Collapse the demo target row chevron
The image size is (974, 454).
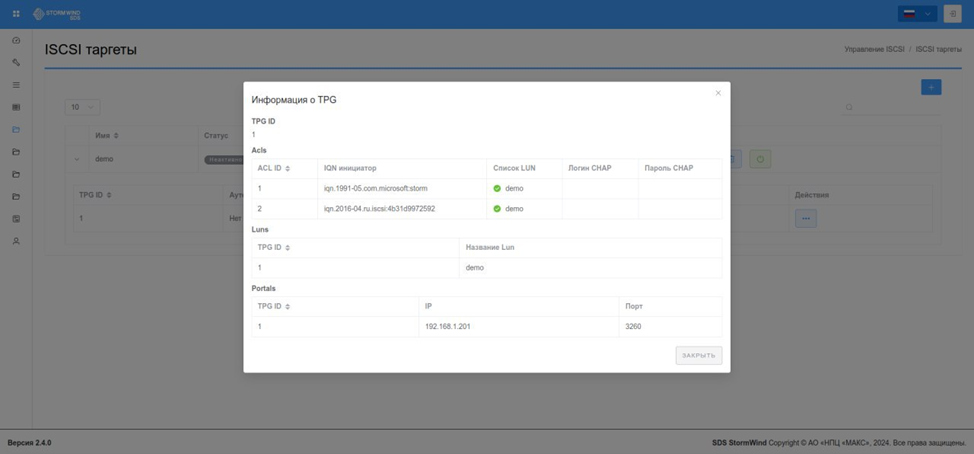click(x=77, y=159)
